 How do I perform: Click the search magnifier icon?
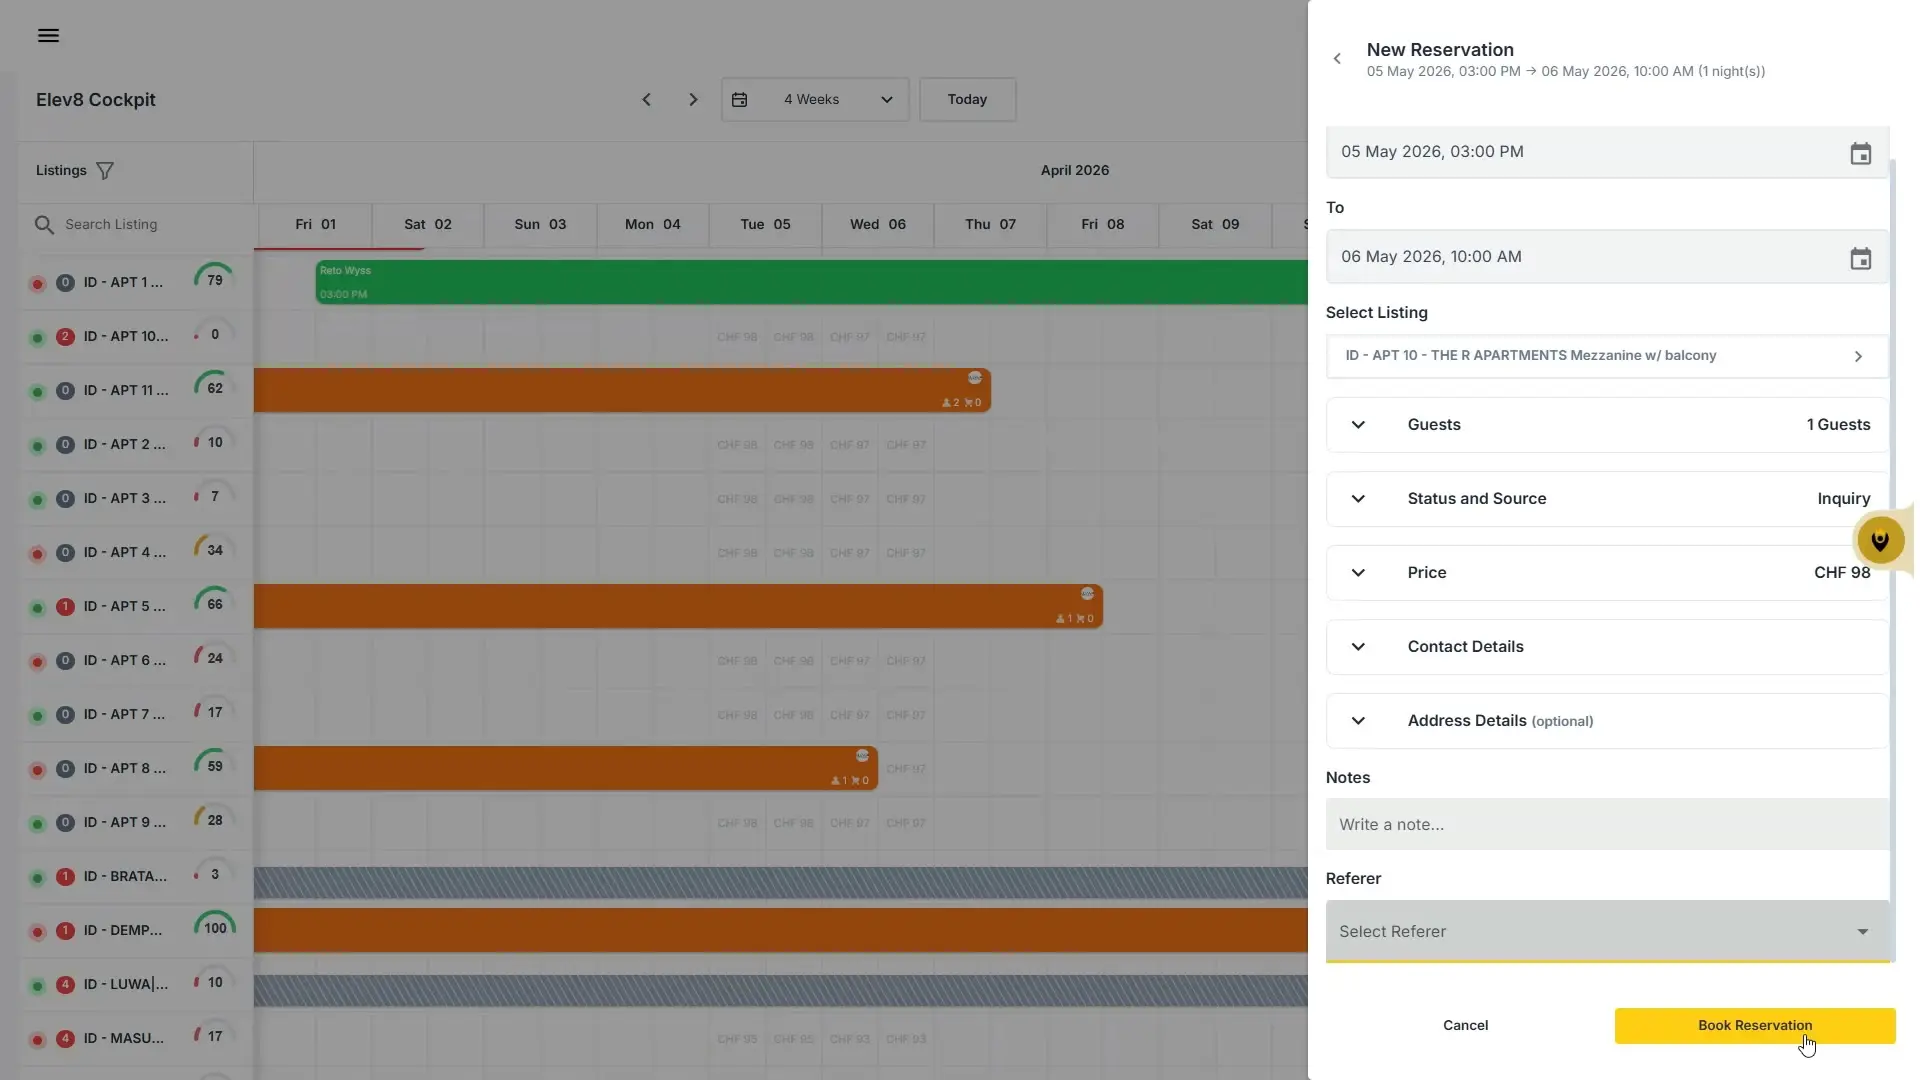44,225
